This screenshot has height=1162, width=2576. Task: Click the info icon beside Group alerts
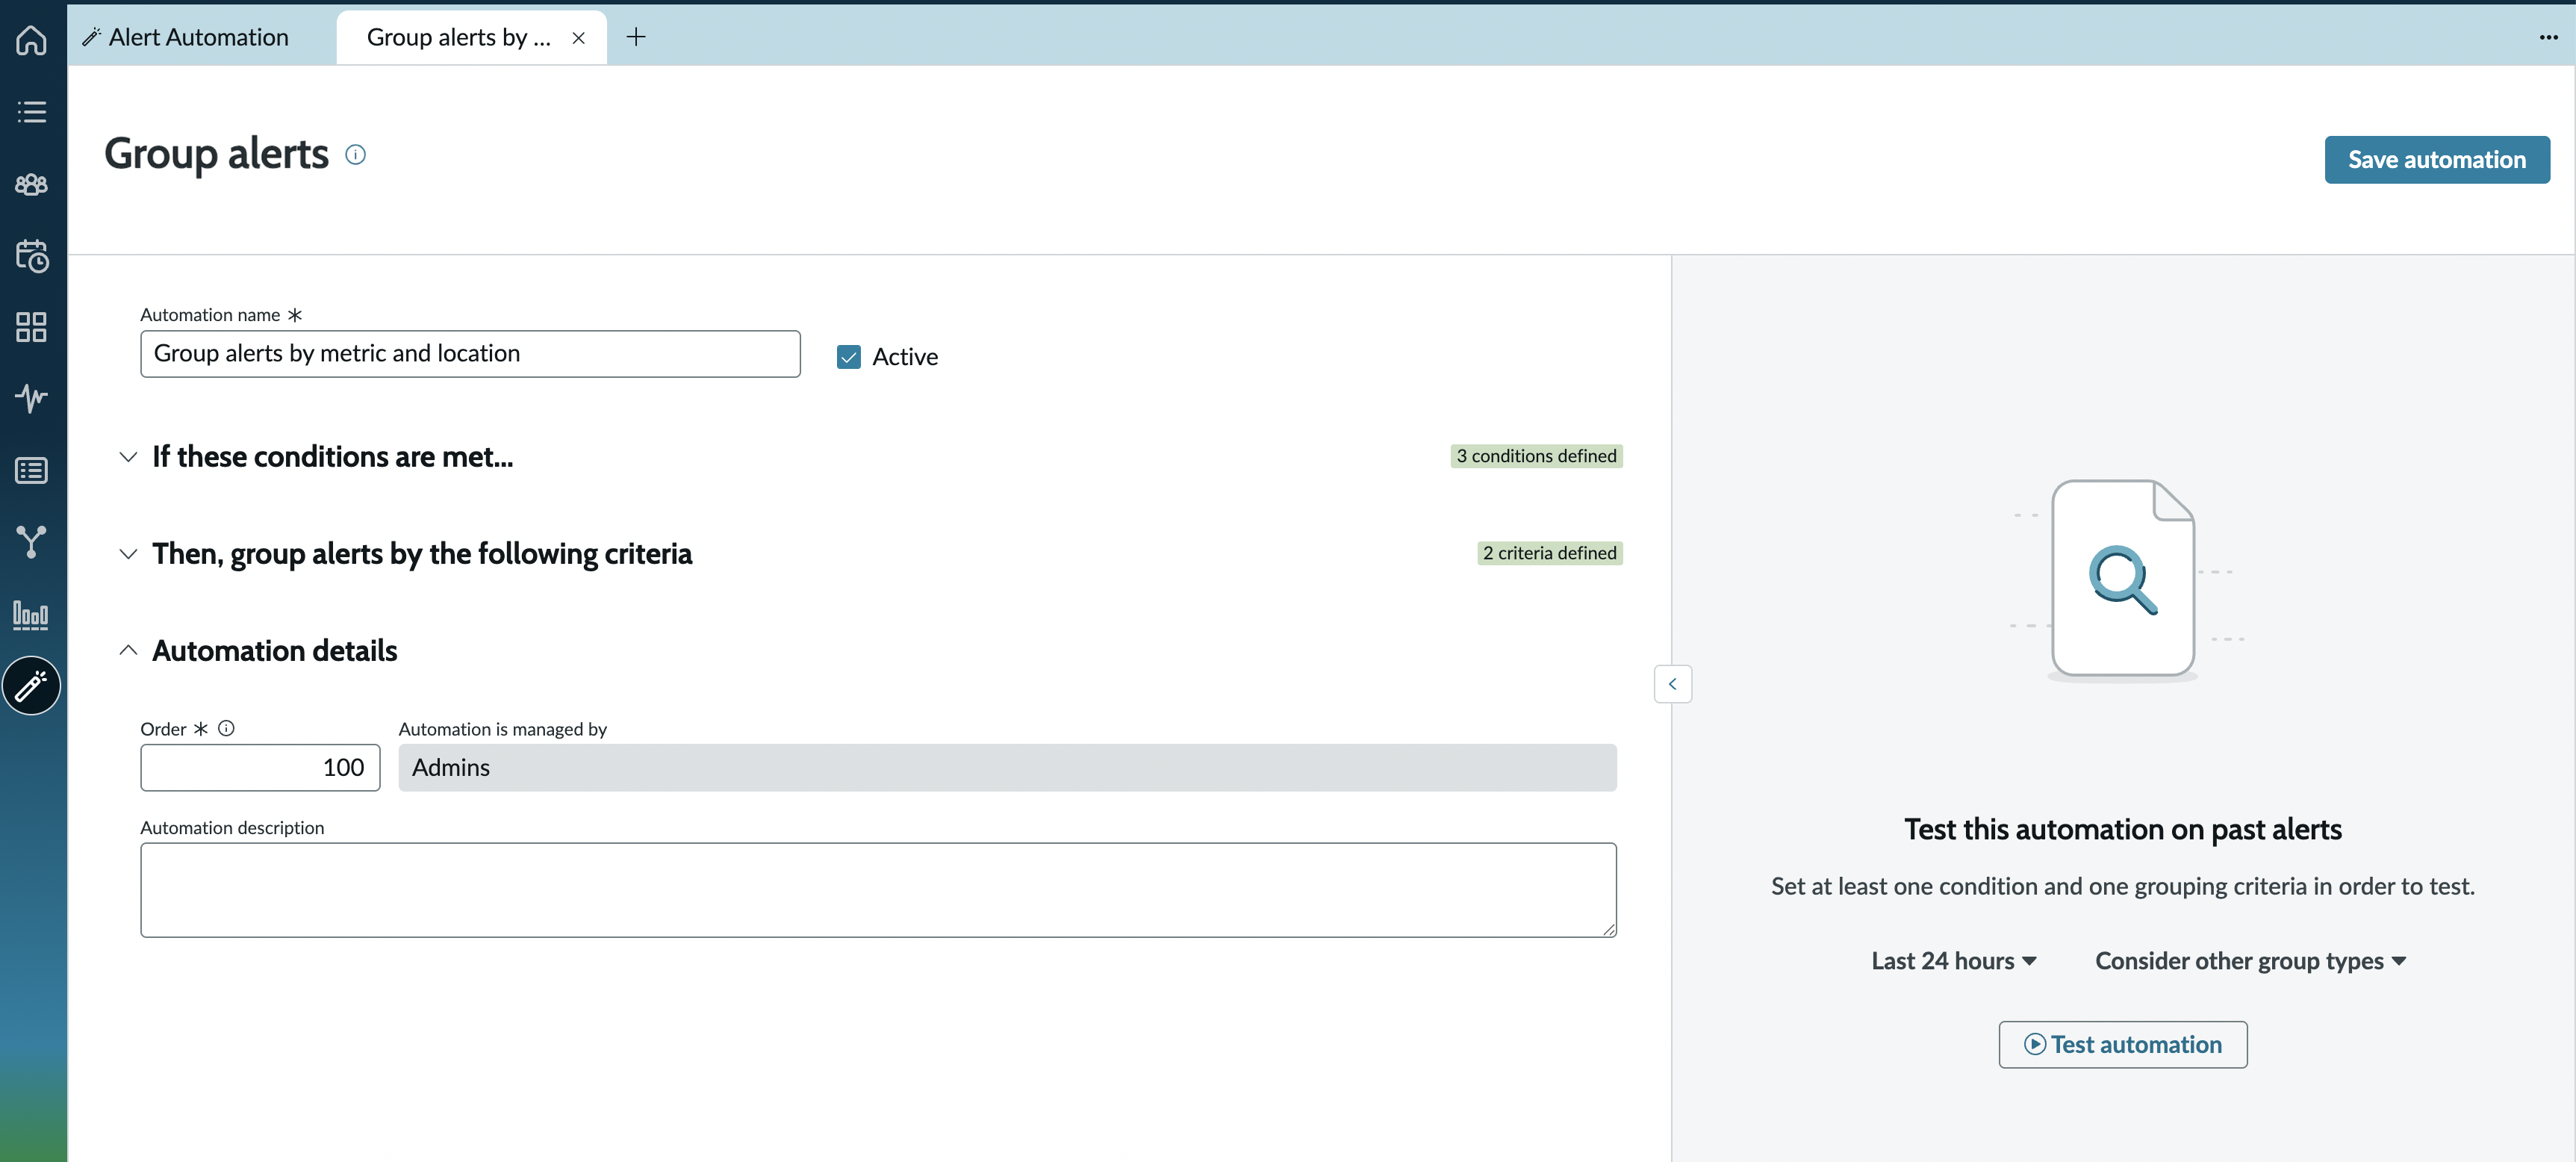point(355,154)
